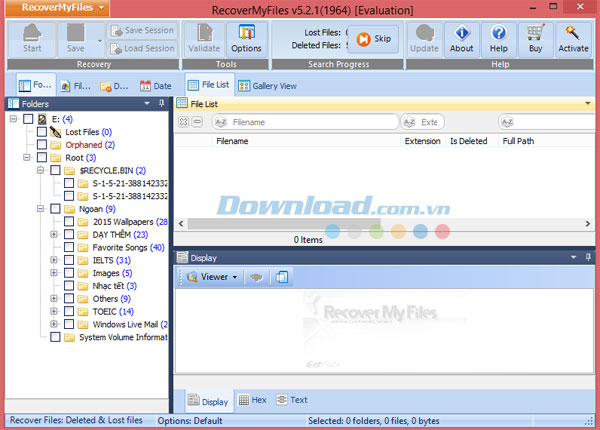The height and width of the screenshot is (430, 600).
Task: Click the Extension filter field
Action: [422, 122]
